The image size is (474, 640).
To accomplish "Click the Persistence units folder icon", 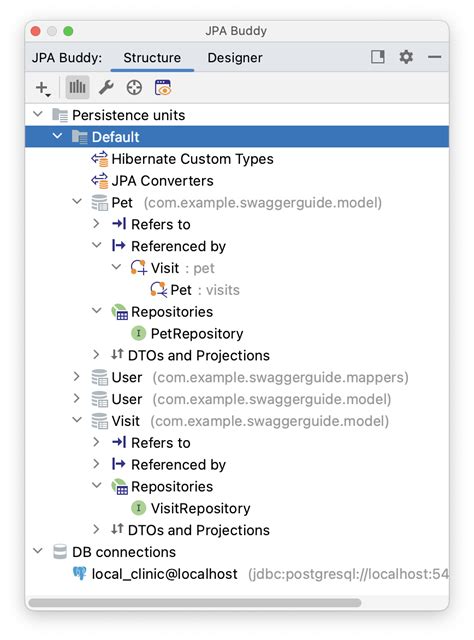I will [x=60, y=115].
